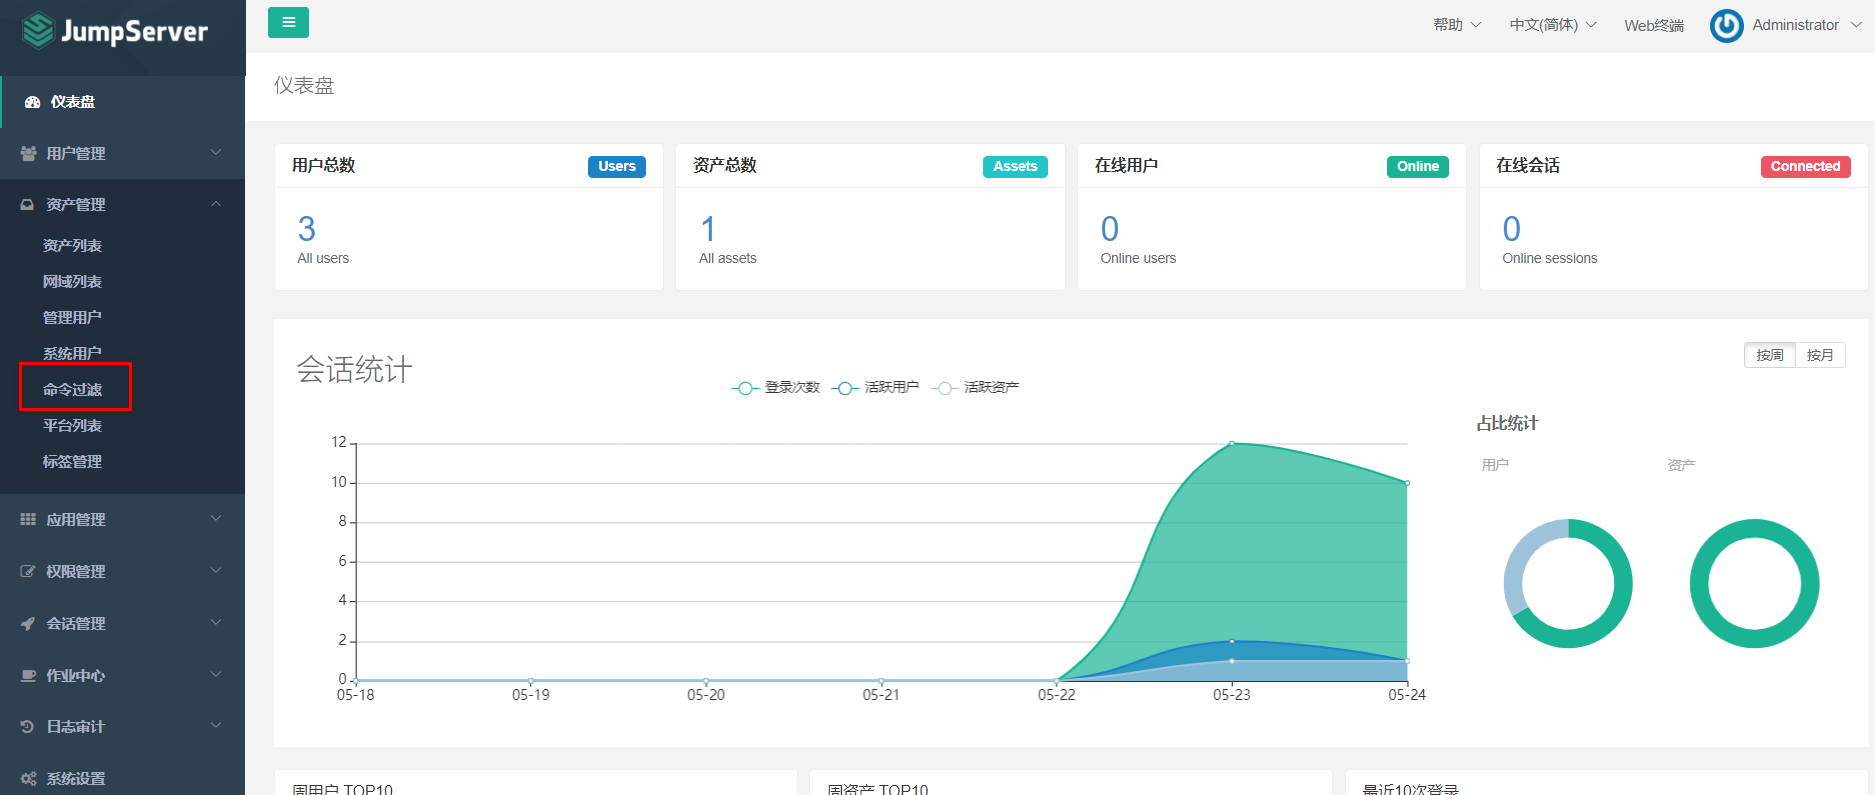The height and width of the screenshot is (795, 1875).
Task: Switch session statistics to 按月
Action: (x=1820, y=355)
